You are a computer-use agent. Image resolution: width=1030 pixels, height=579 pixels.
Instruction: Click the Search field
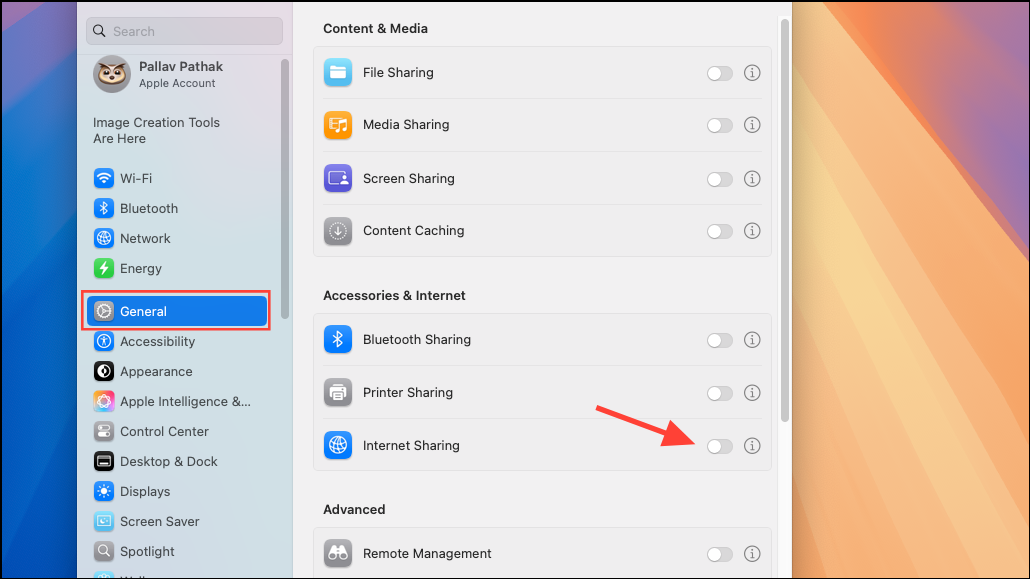[185, 31]
